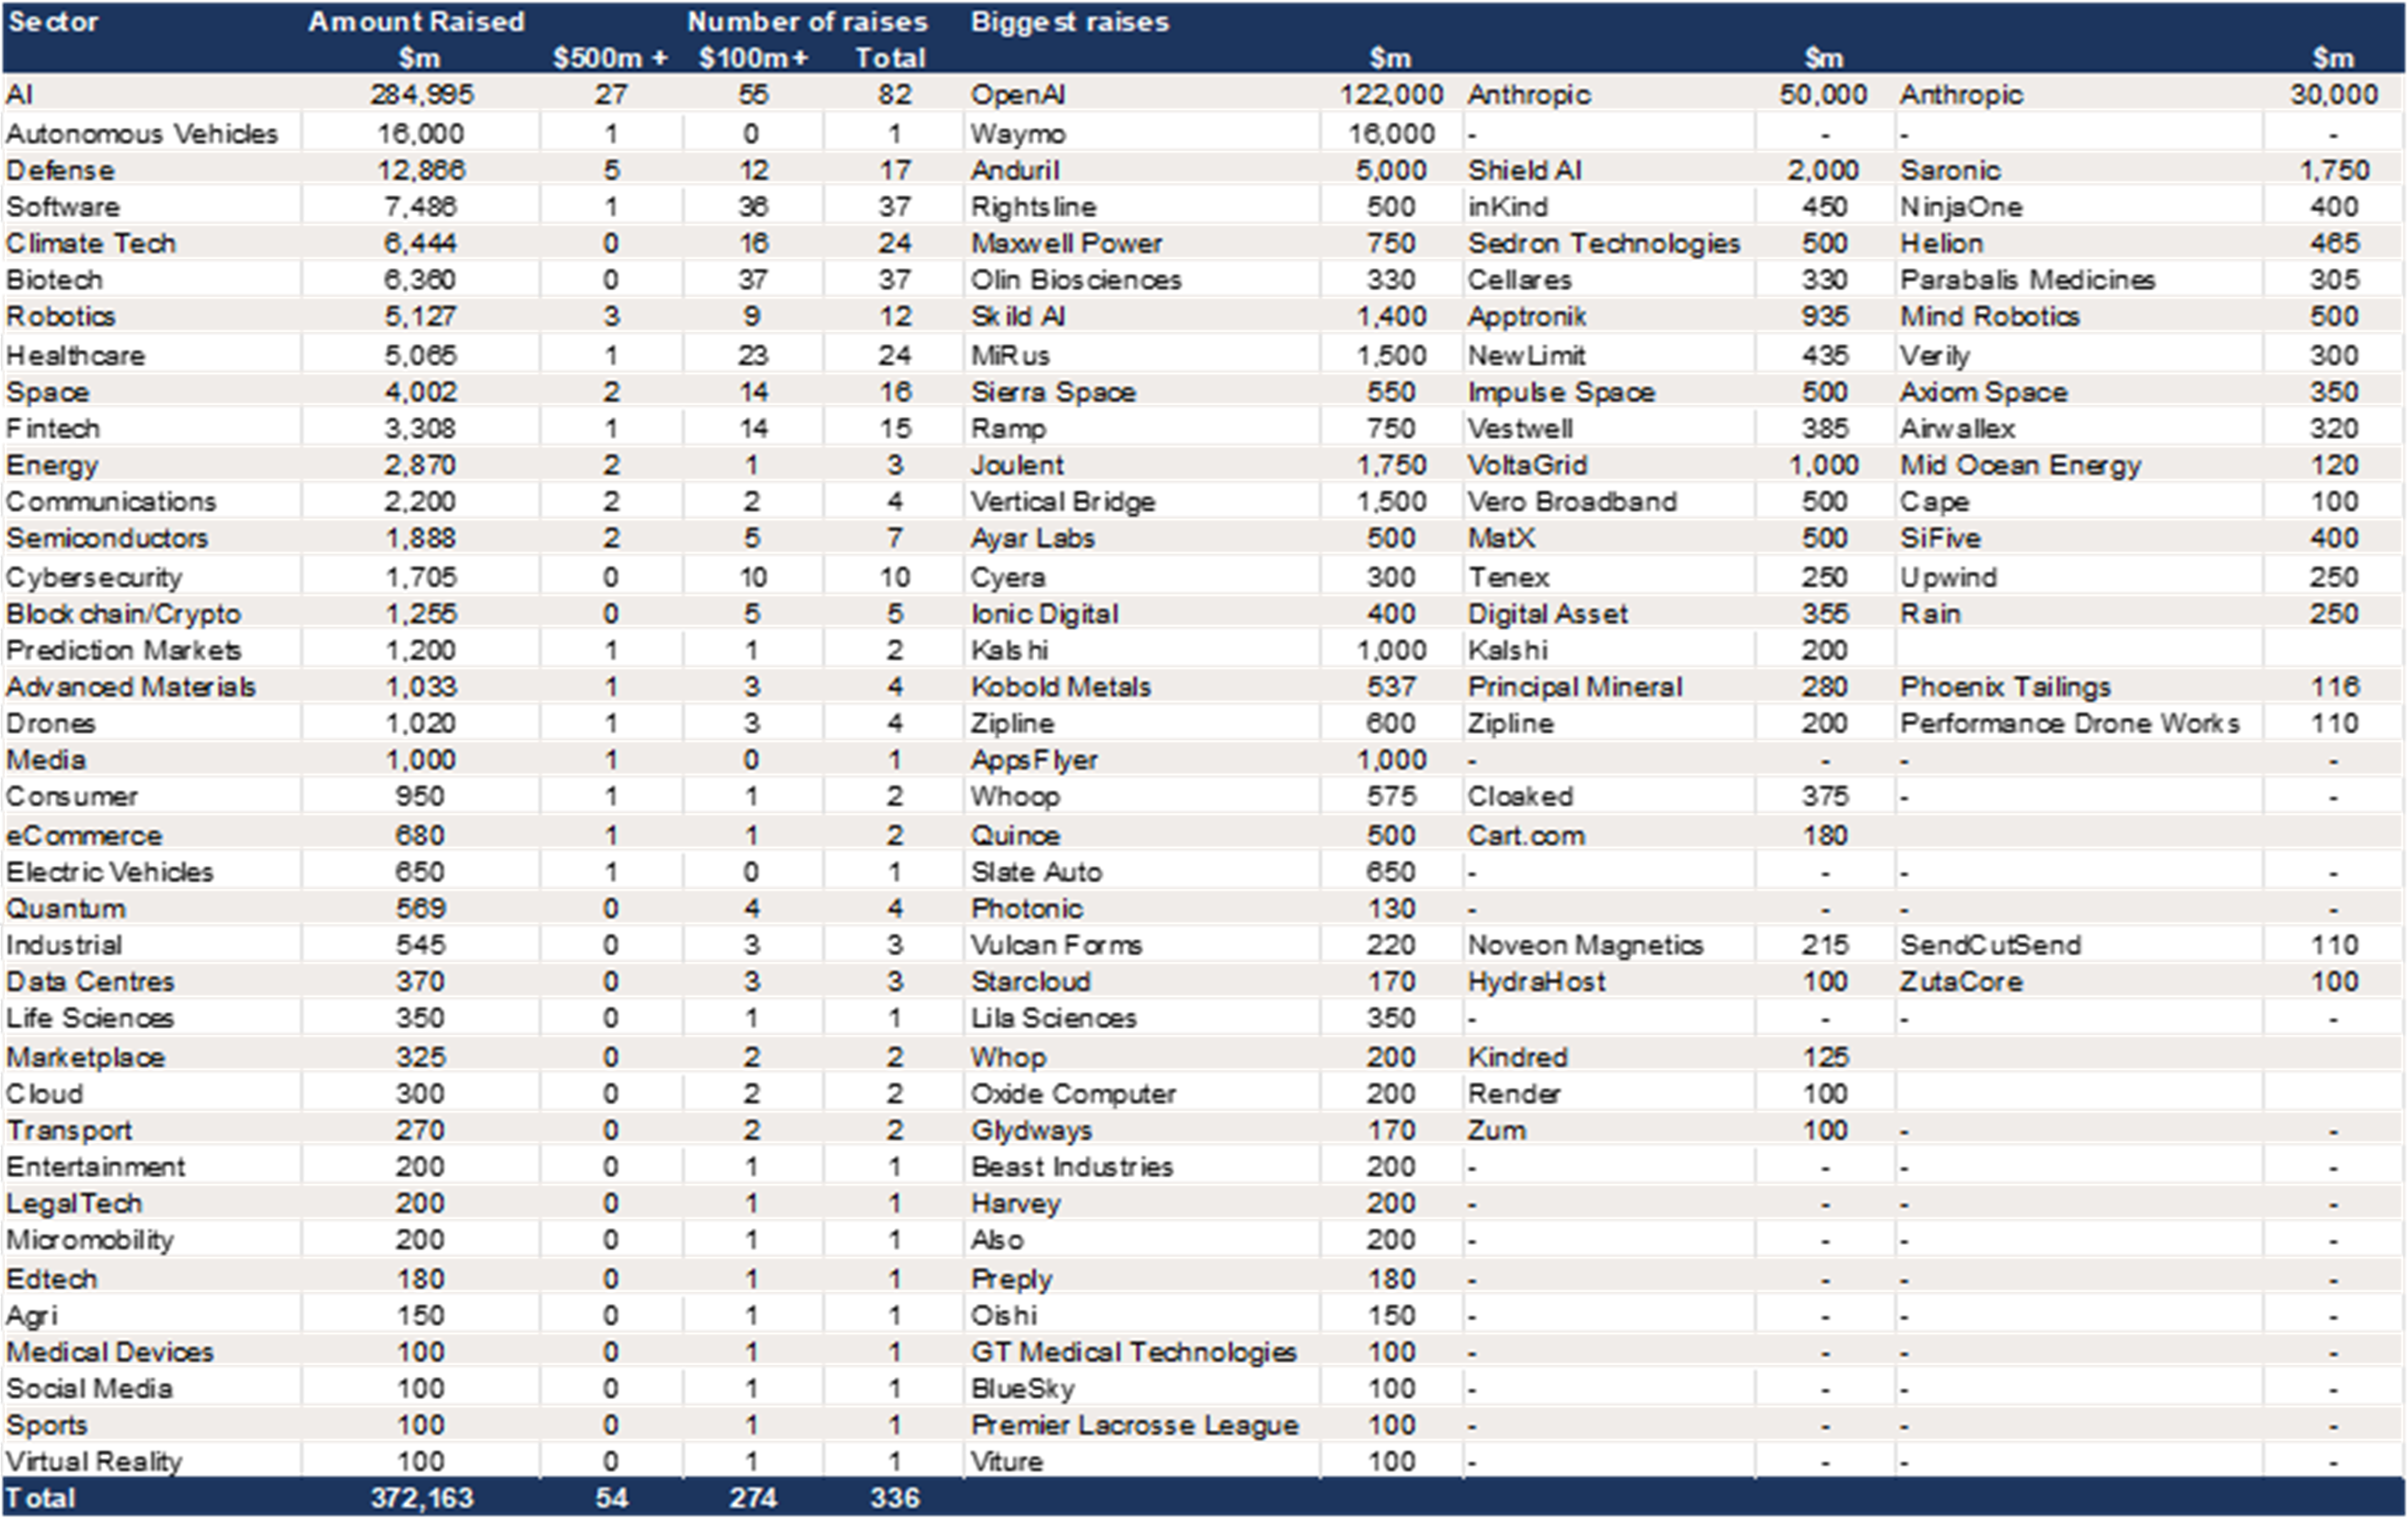Select the Saronic cell

point(1950,170)
